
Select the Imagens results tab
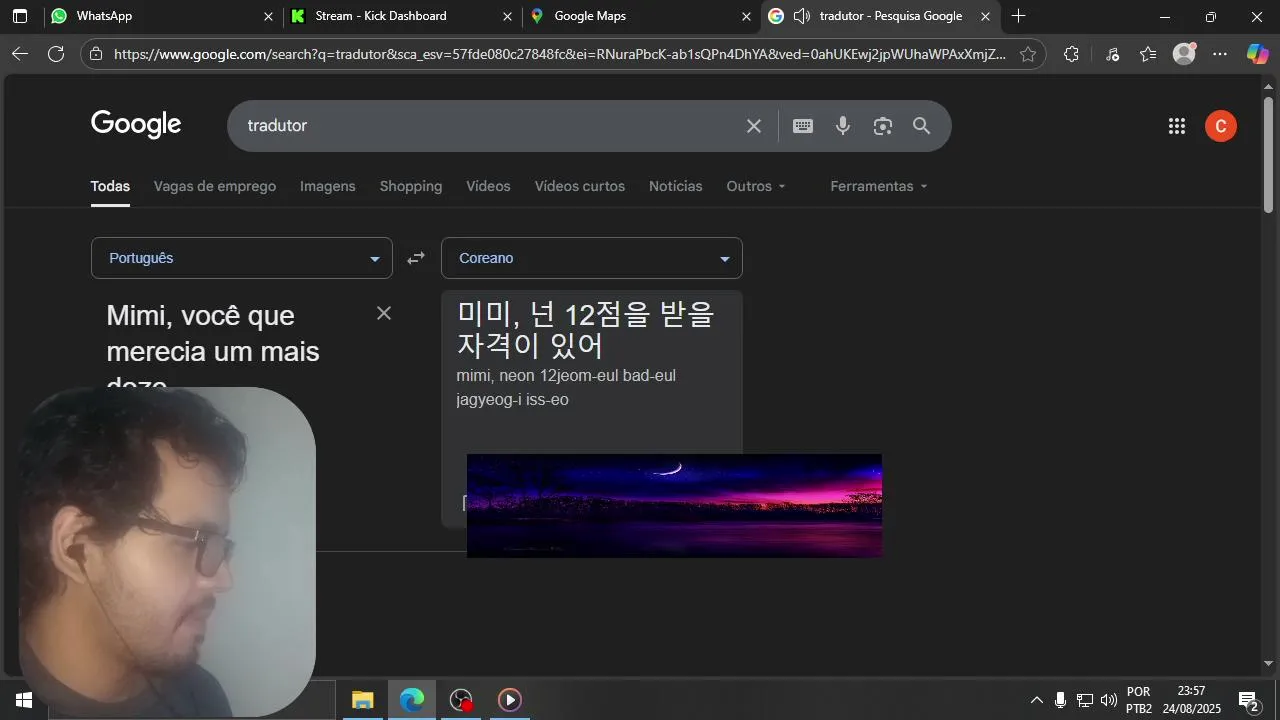tap(328, 186)
